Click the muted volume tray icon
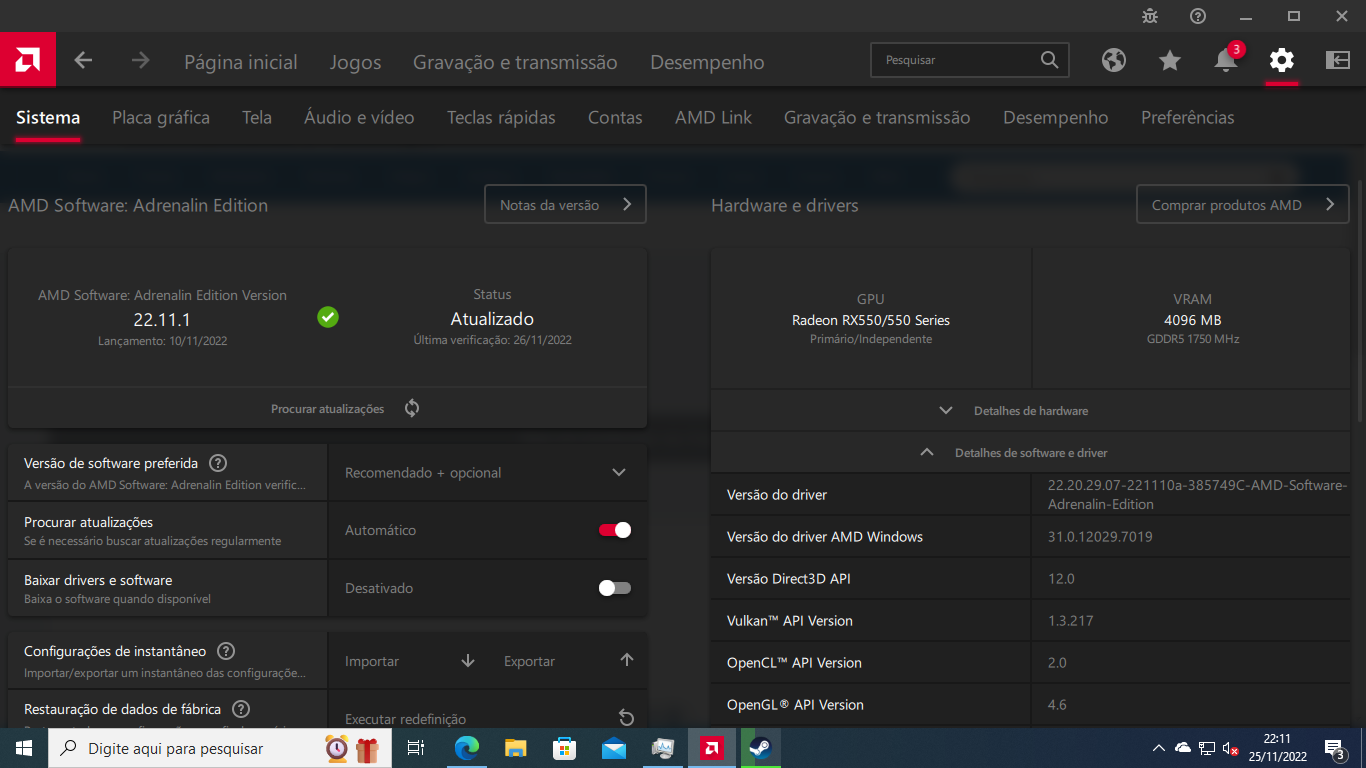 [x=1231, y=748]
